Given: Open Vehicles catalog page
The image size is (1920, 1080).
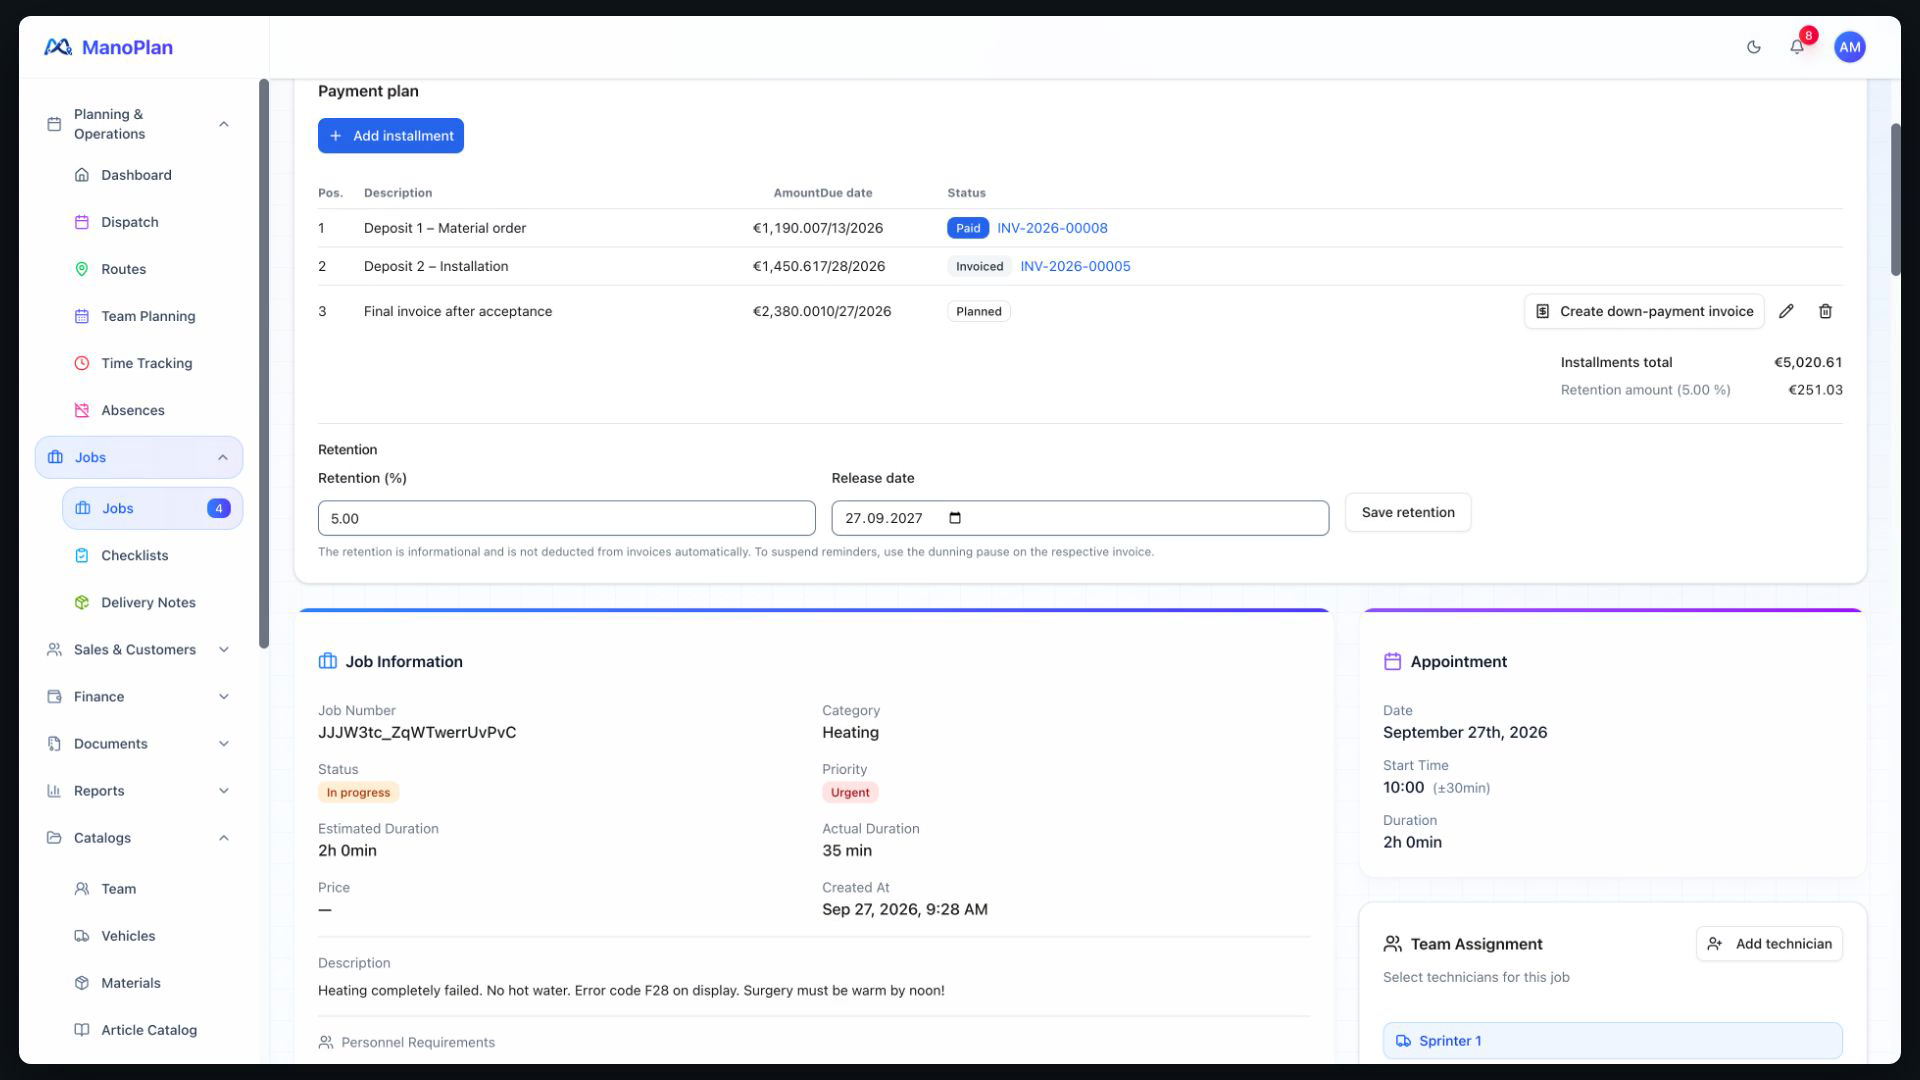Looking at the screenshot, I should 128,936.
